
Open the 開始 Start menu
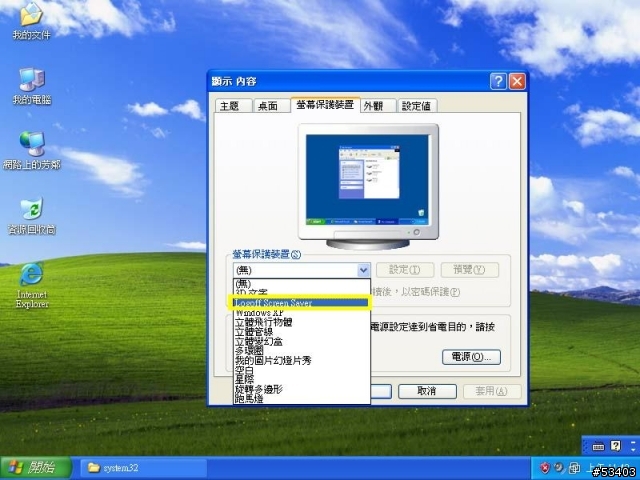(36, 468)
